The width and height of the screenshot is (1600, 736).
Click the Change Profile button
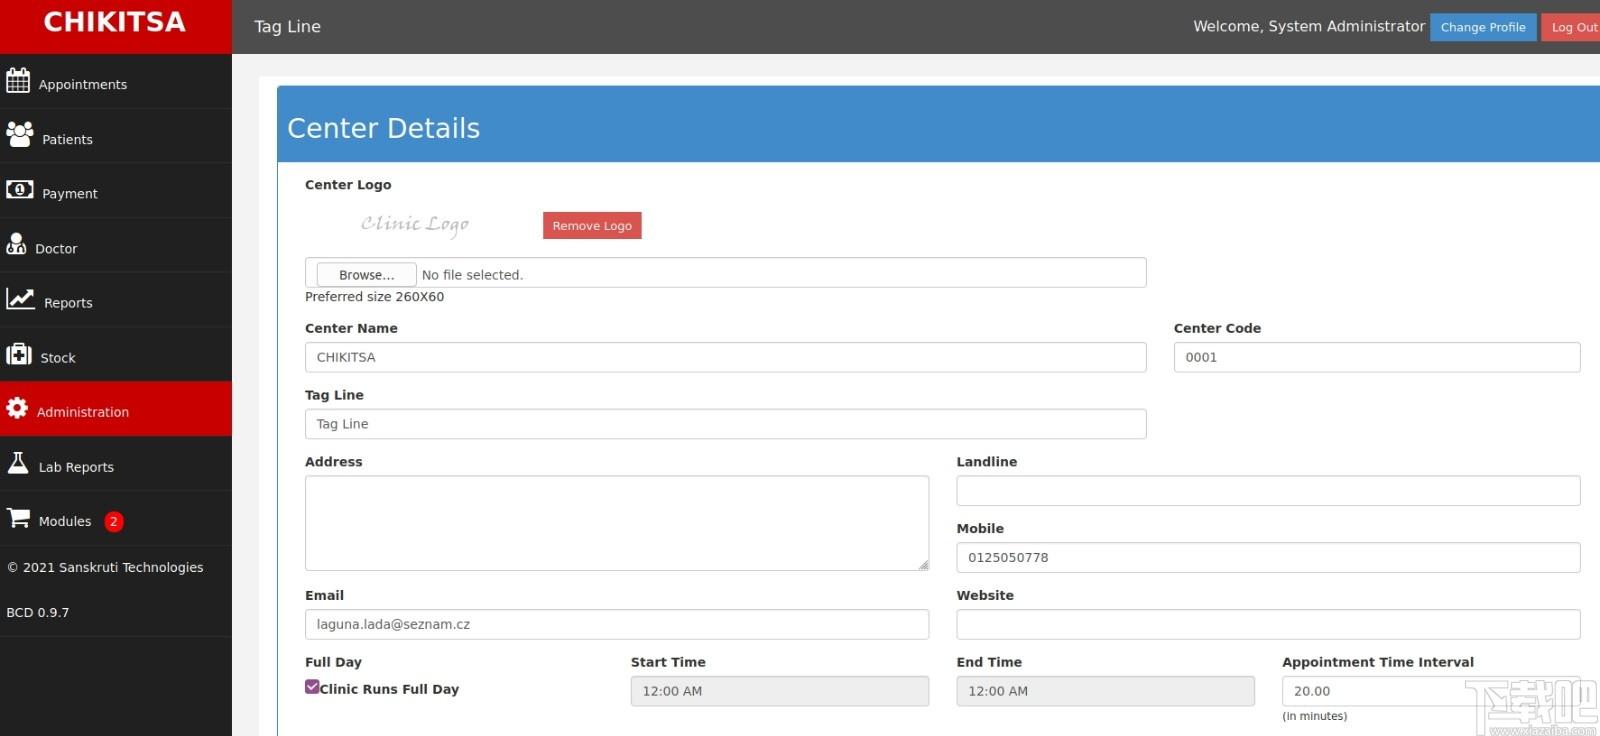pyautogui.click(x=1483, y=27)
